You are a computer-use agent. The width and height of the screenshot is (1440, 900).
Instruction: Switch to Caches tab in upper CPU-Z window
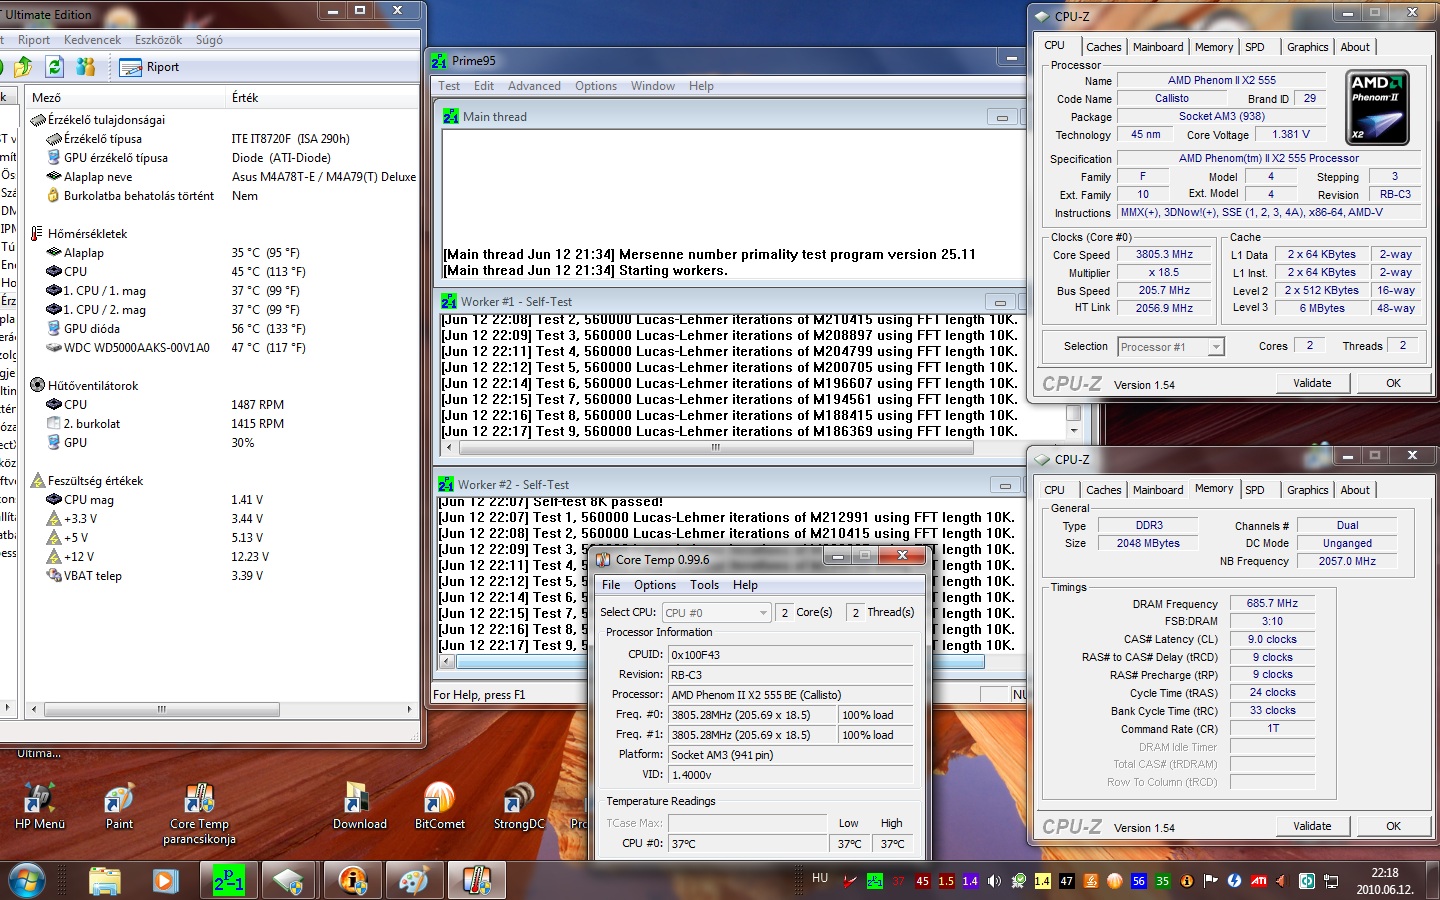[x=1103, y=47]
